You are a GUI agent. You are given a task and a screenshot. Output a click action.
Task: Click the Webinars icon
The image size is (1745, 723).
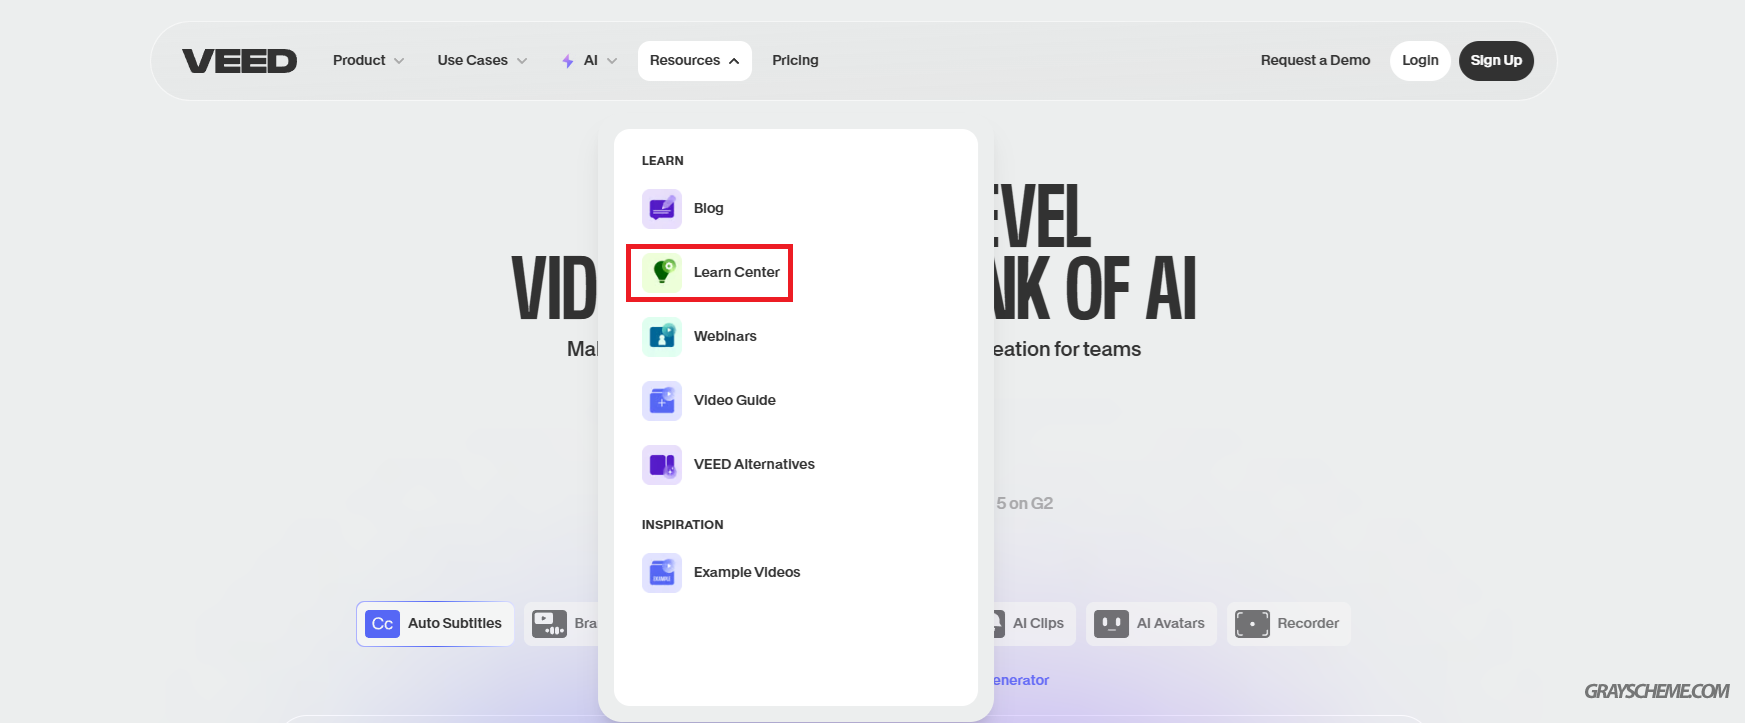(662, 337)
